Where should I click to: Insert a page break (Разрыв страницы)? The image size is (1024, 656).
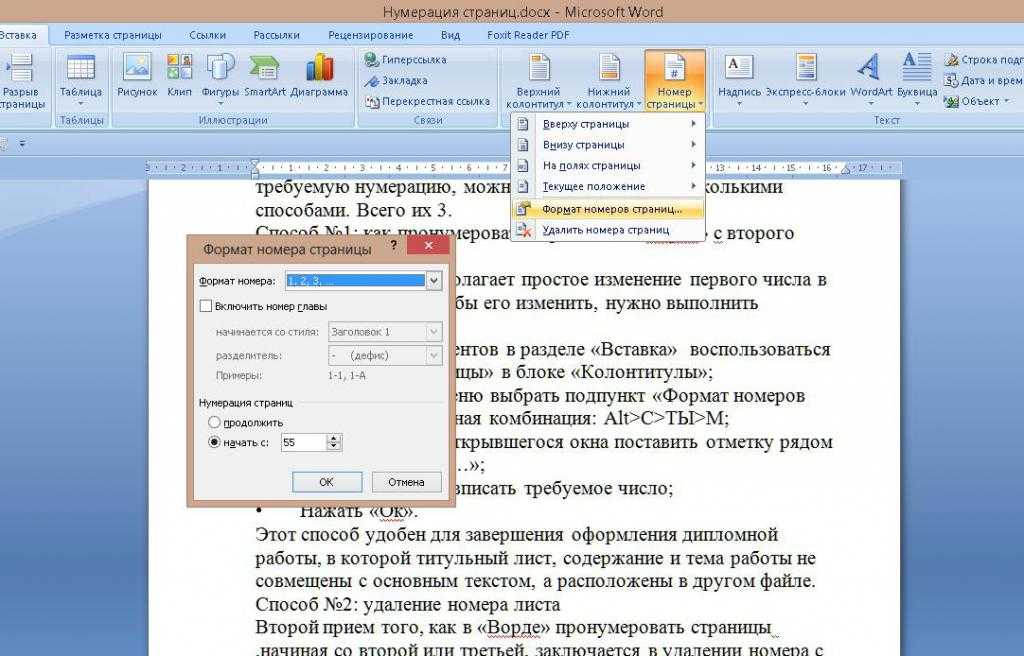point(21,82)
